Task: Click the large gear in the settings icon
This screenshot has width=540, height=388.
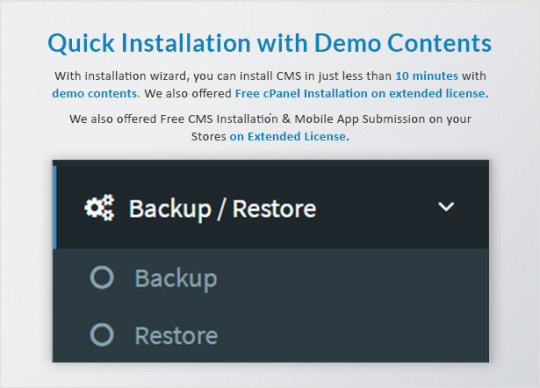Action: pyautogui.click(x=93, y=208)
